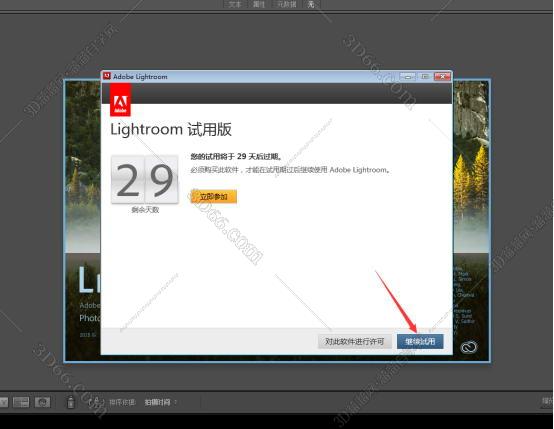Toggle the sort direction icon
The width and height of the screenshot is (554, 429).
point(96,402)
